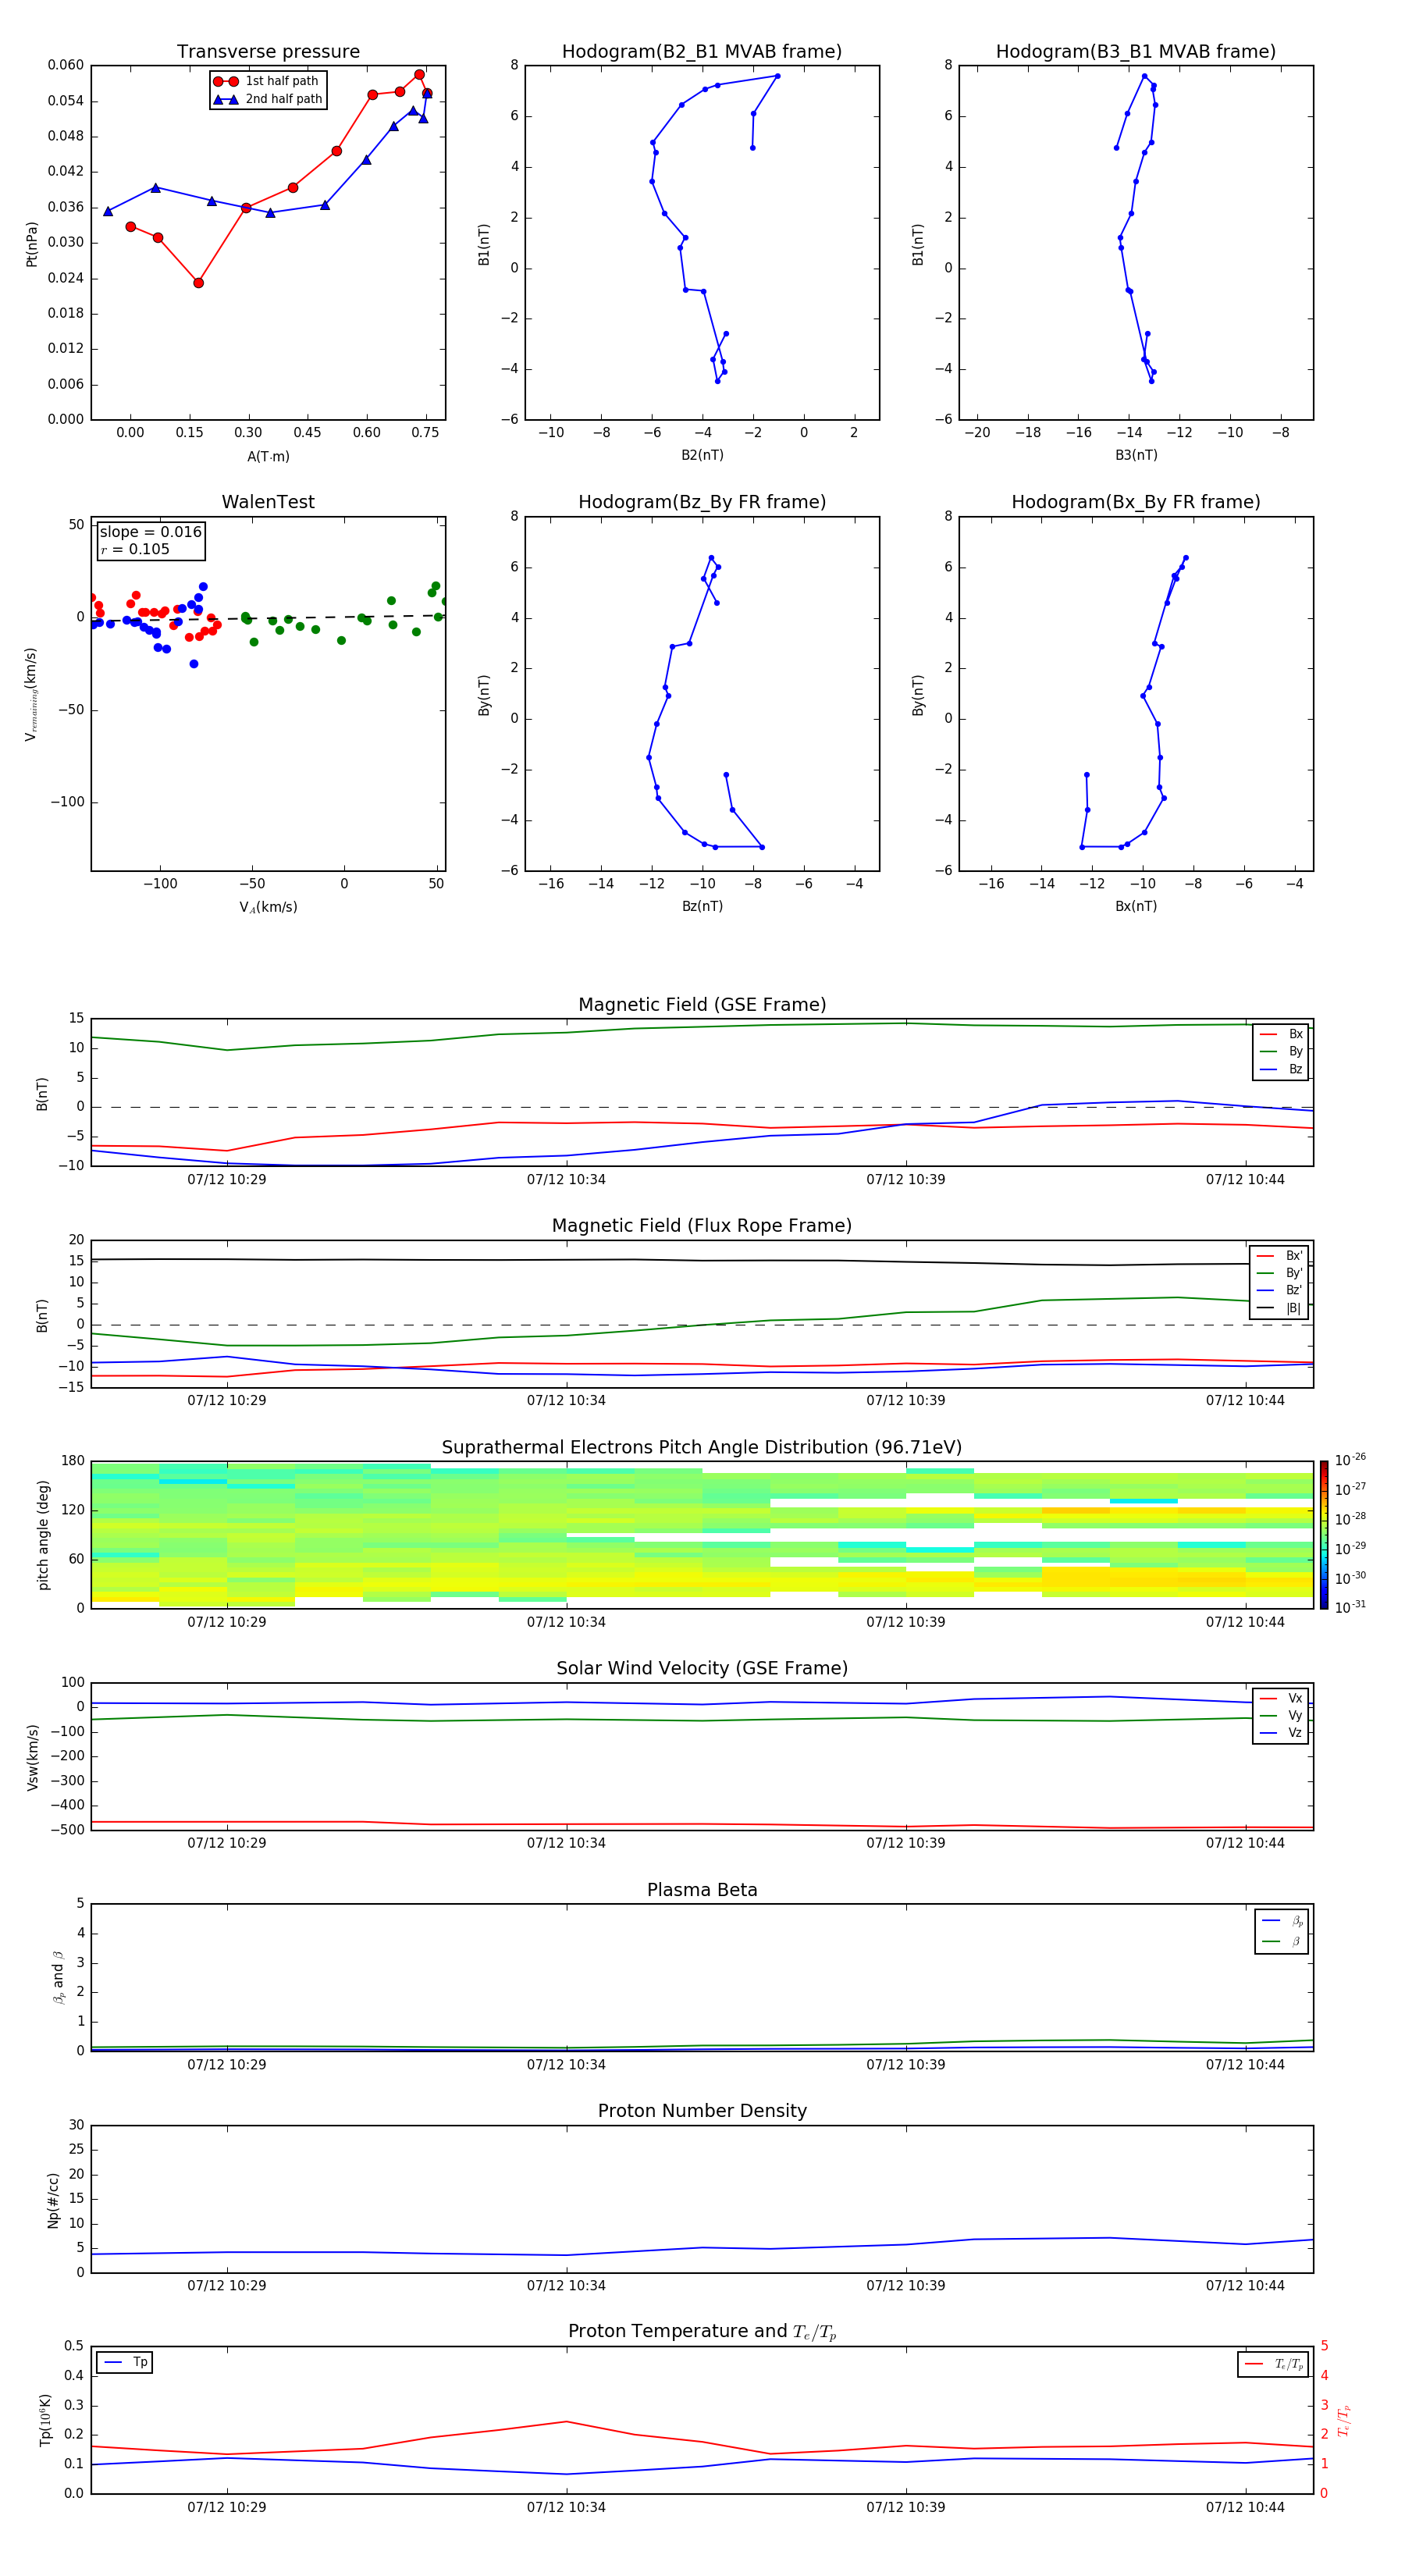The image size is (1405, 2576).
Task: Click Vy in the solar wind velocity legend
Action: 1281,1716
